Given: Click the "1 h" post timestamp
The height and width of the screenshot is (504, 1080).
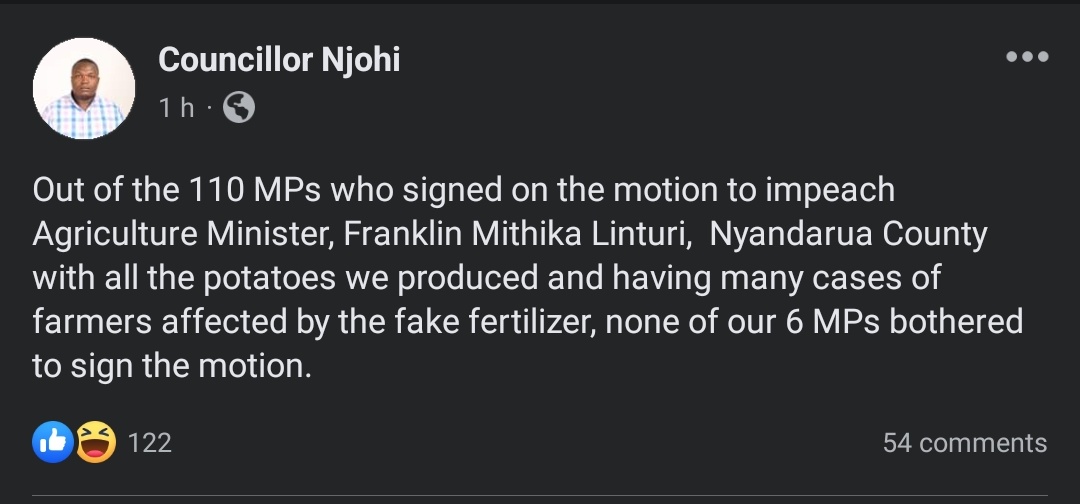Looking at the screenshot, I should click(x=176, y=108).
